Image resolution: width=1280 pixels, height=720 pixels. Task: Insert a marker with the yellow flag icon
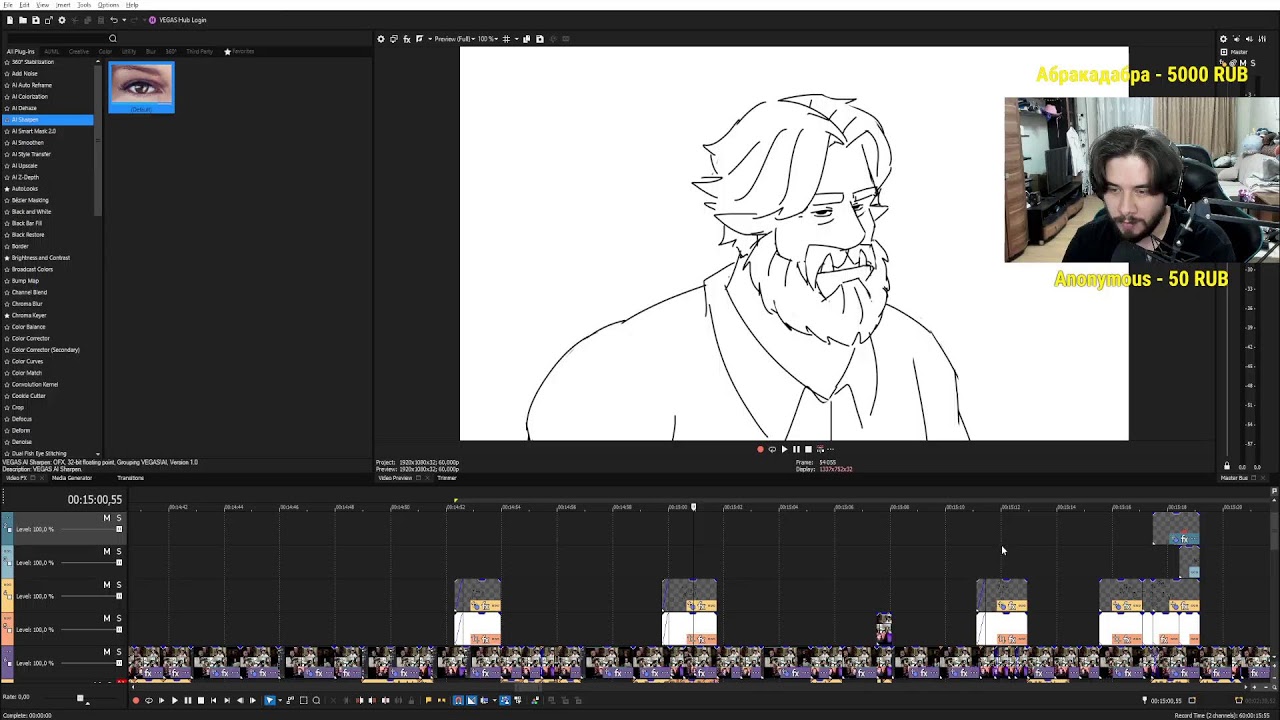(x=429, y=700)
